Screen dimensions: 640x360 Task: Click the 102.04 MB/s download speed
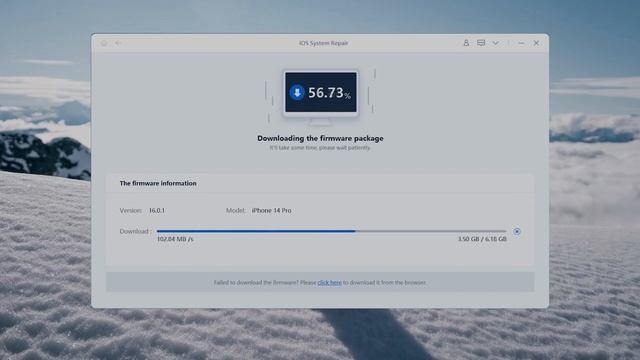175,239
